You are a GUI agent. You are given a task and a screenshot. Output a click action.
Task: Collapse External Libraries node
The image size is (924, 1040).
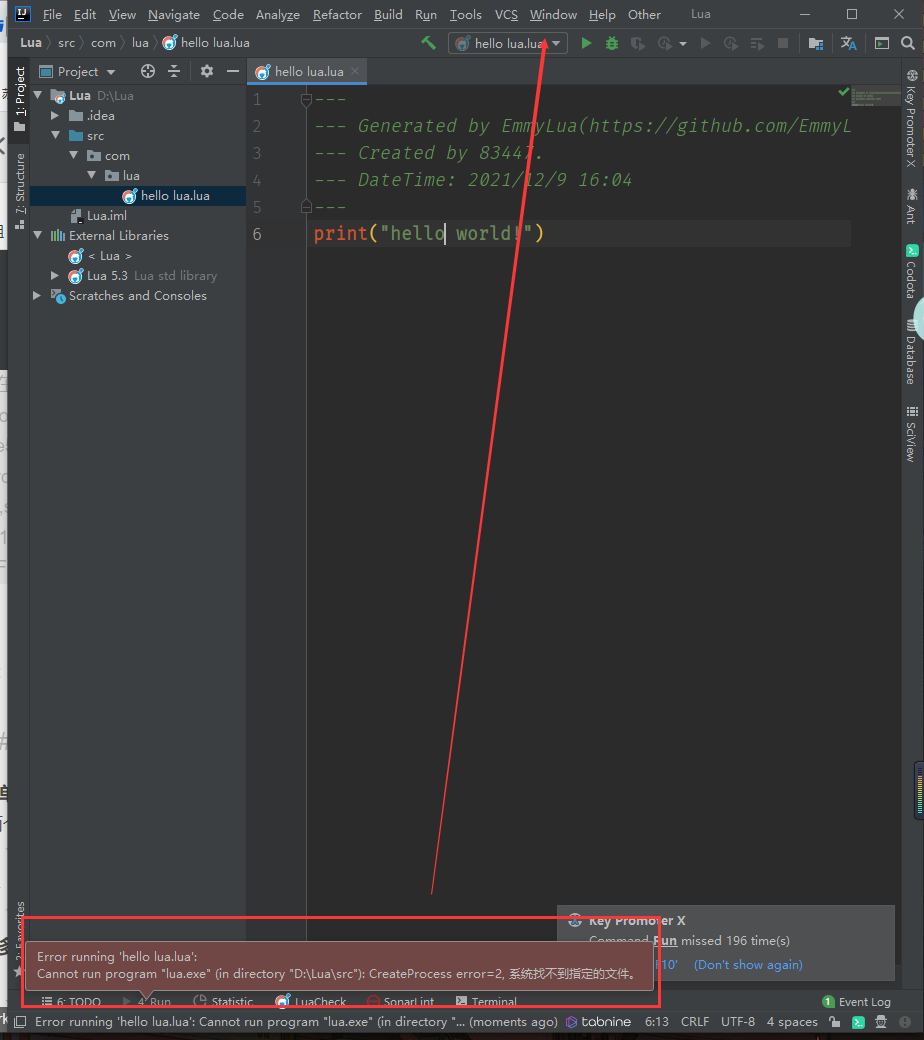[38, 235]
